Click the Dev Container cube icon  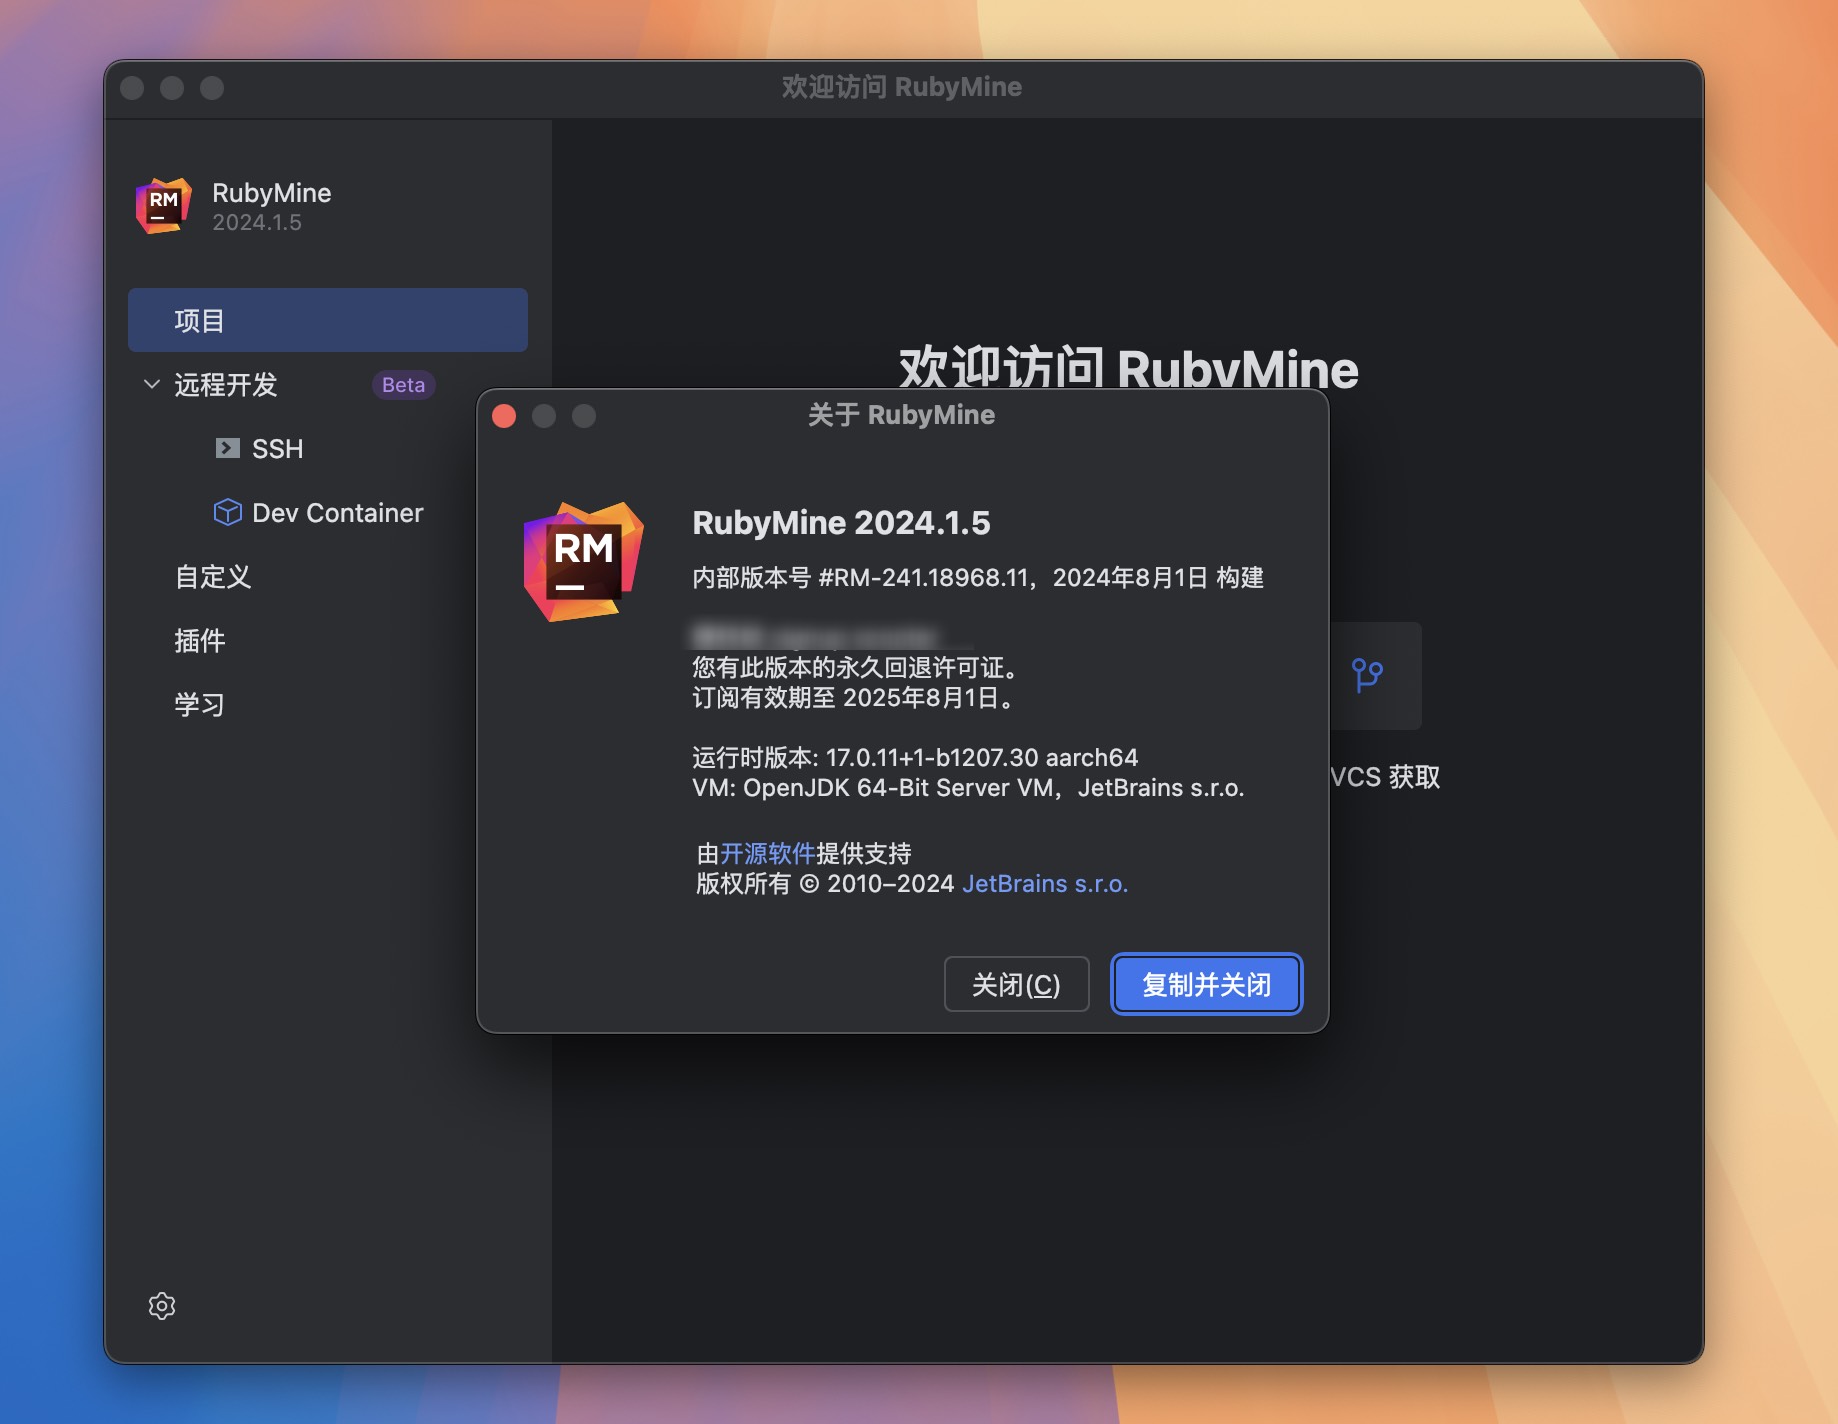click(x=228, y=512)
